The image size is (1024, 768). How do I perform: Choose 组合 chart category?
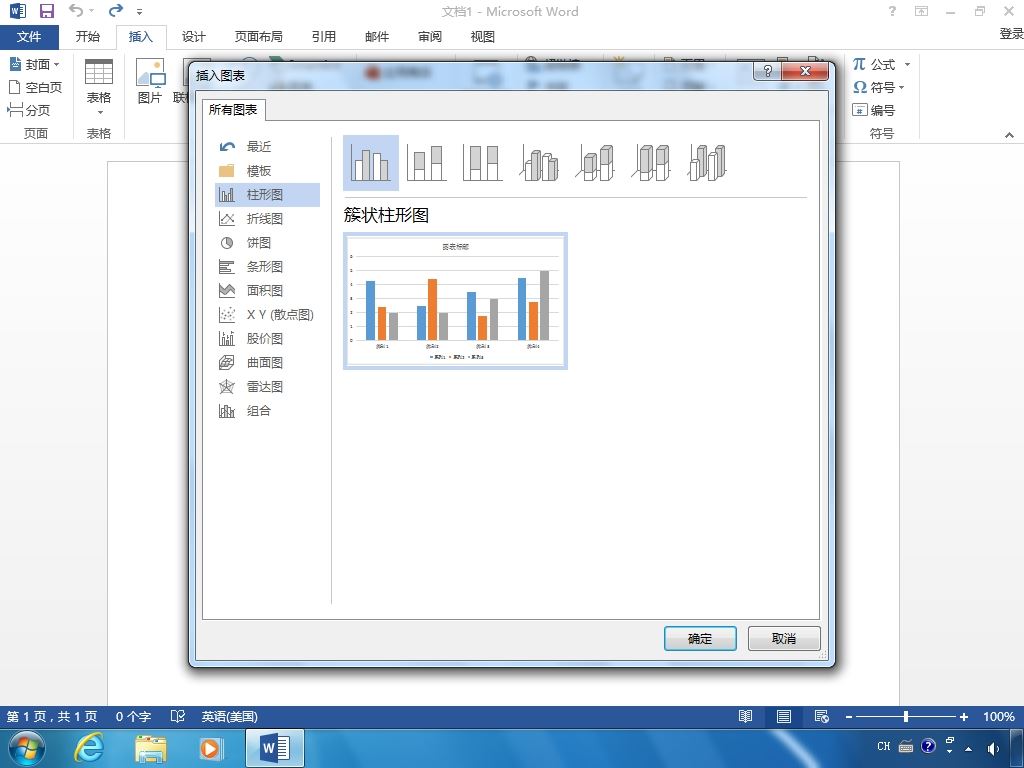coord(267,411)
